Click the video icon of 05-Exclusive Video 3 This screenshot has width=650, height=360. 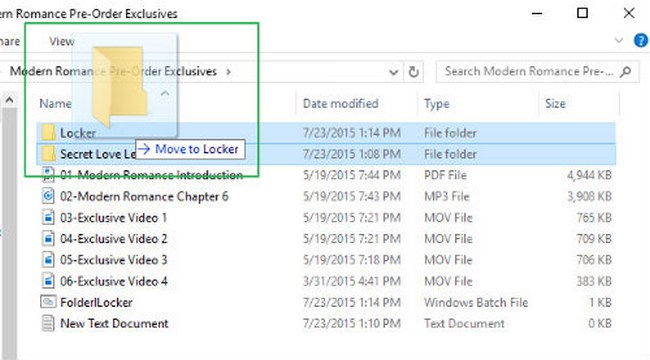pos(48,260)
